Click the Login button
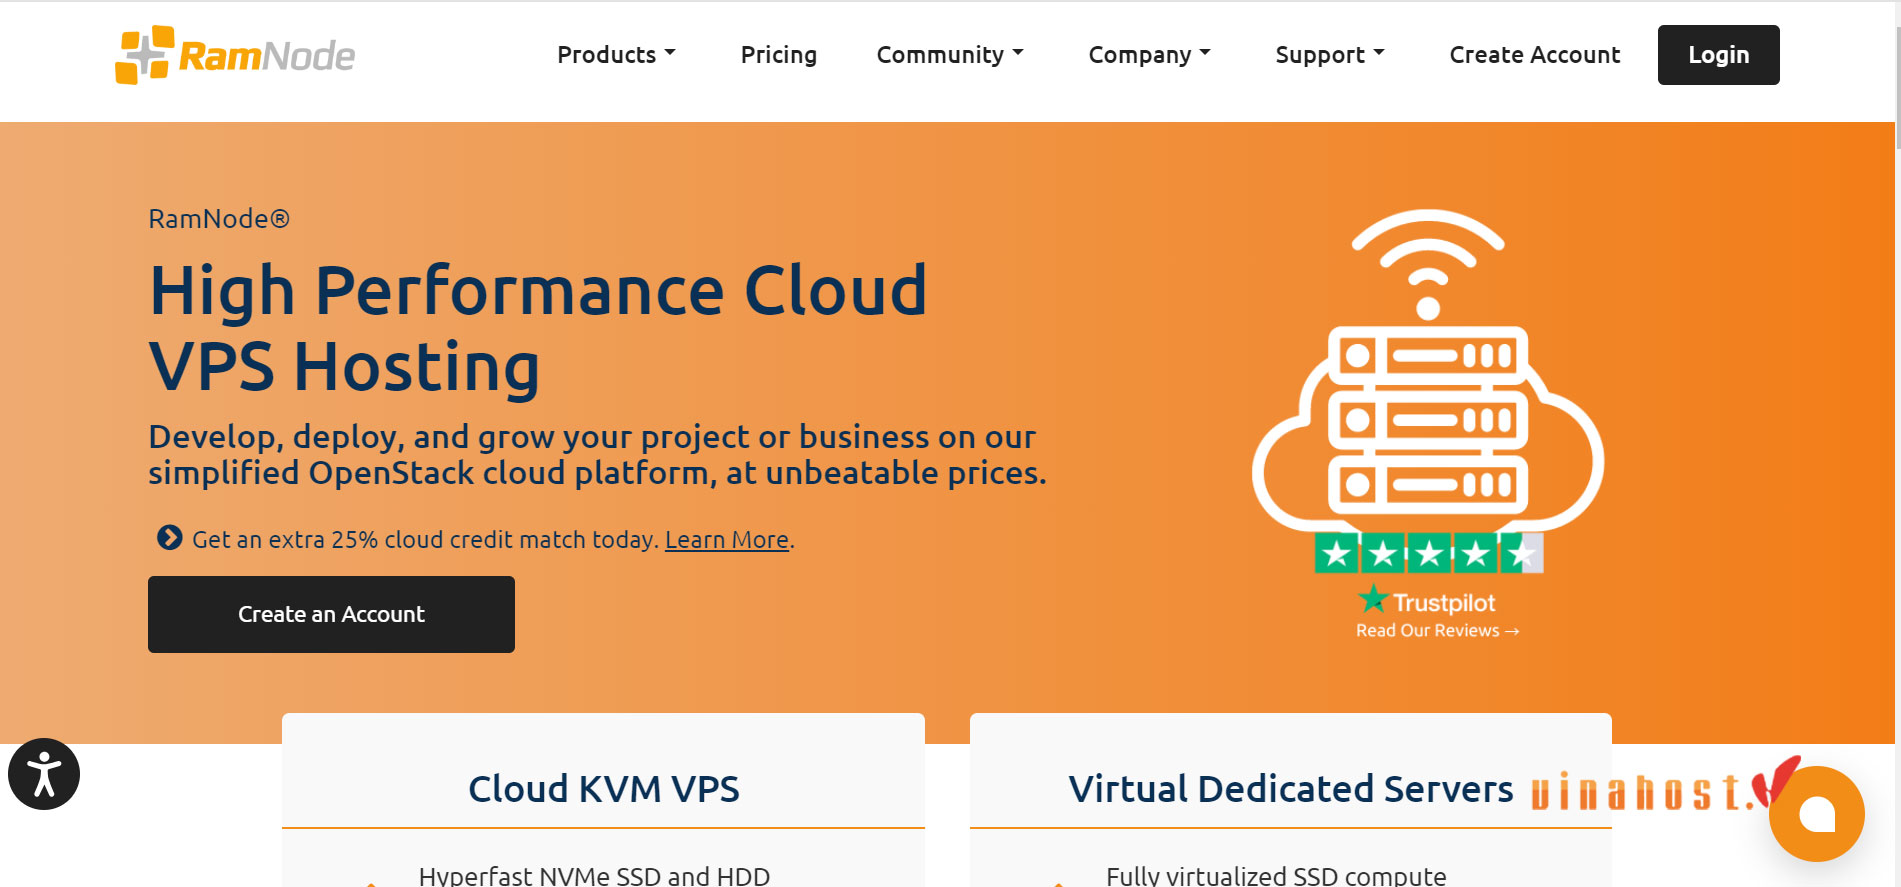This screenshot has width=1901, height=887. (1719, 55)
